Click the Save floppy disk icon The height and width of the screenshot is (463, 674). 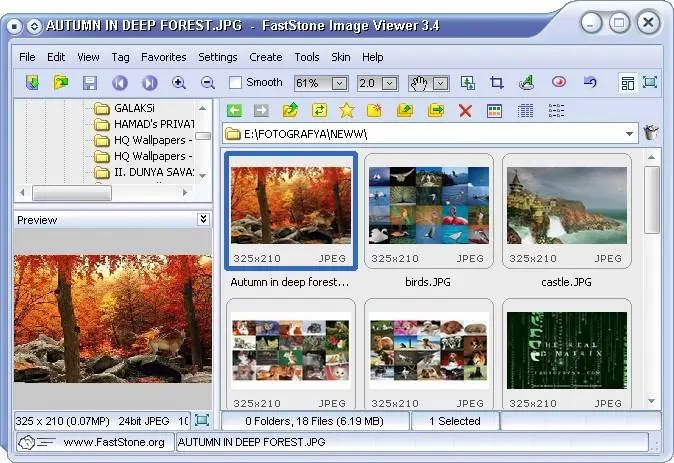click(89, 83)
